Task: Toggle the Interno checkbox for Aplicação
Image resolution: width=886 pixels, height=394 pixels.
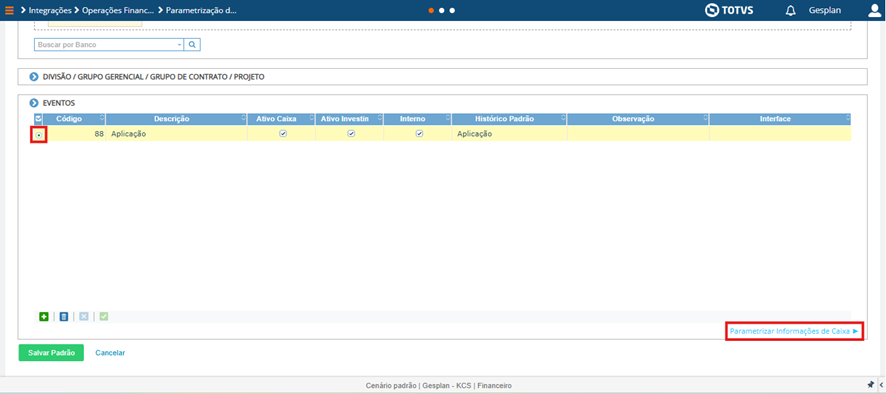Action: tap(419, 134)
